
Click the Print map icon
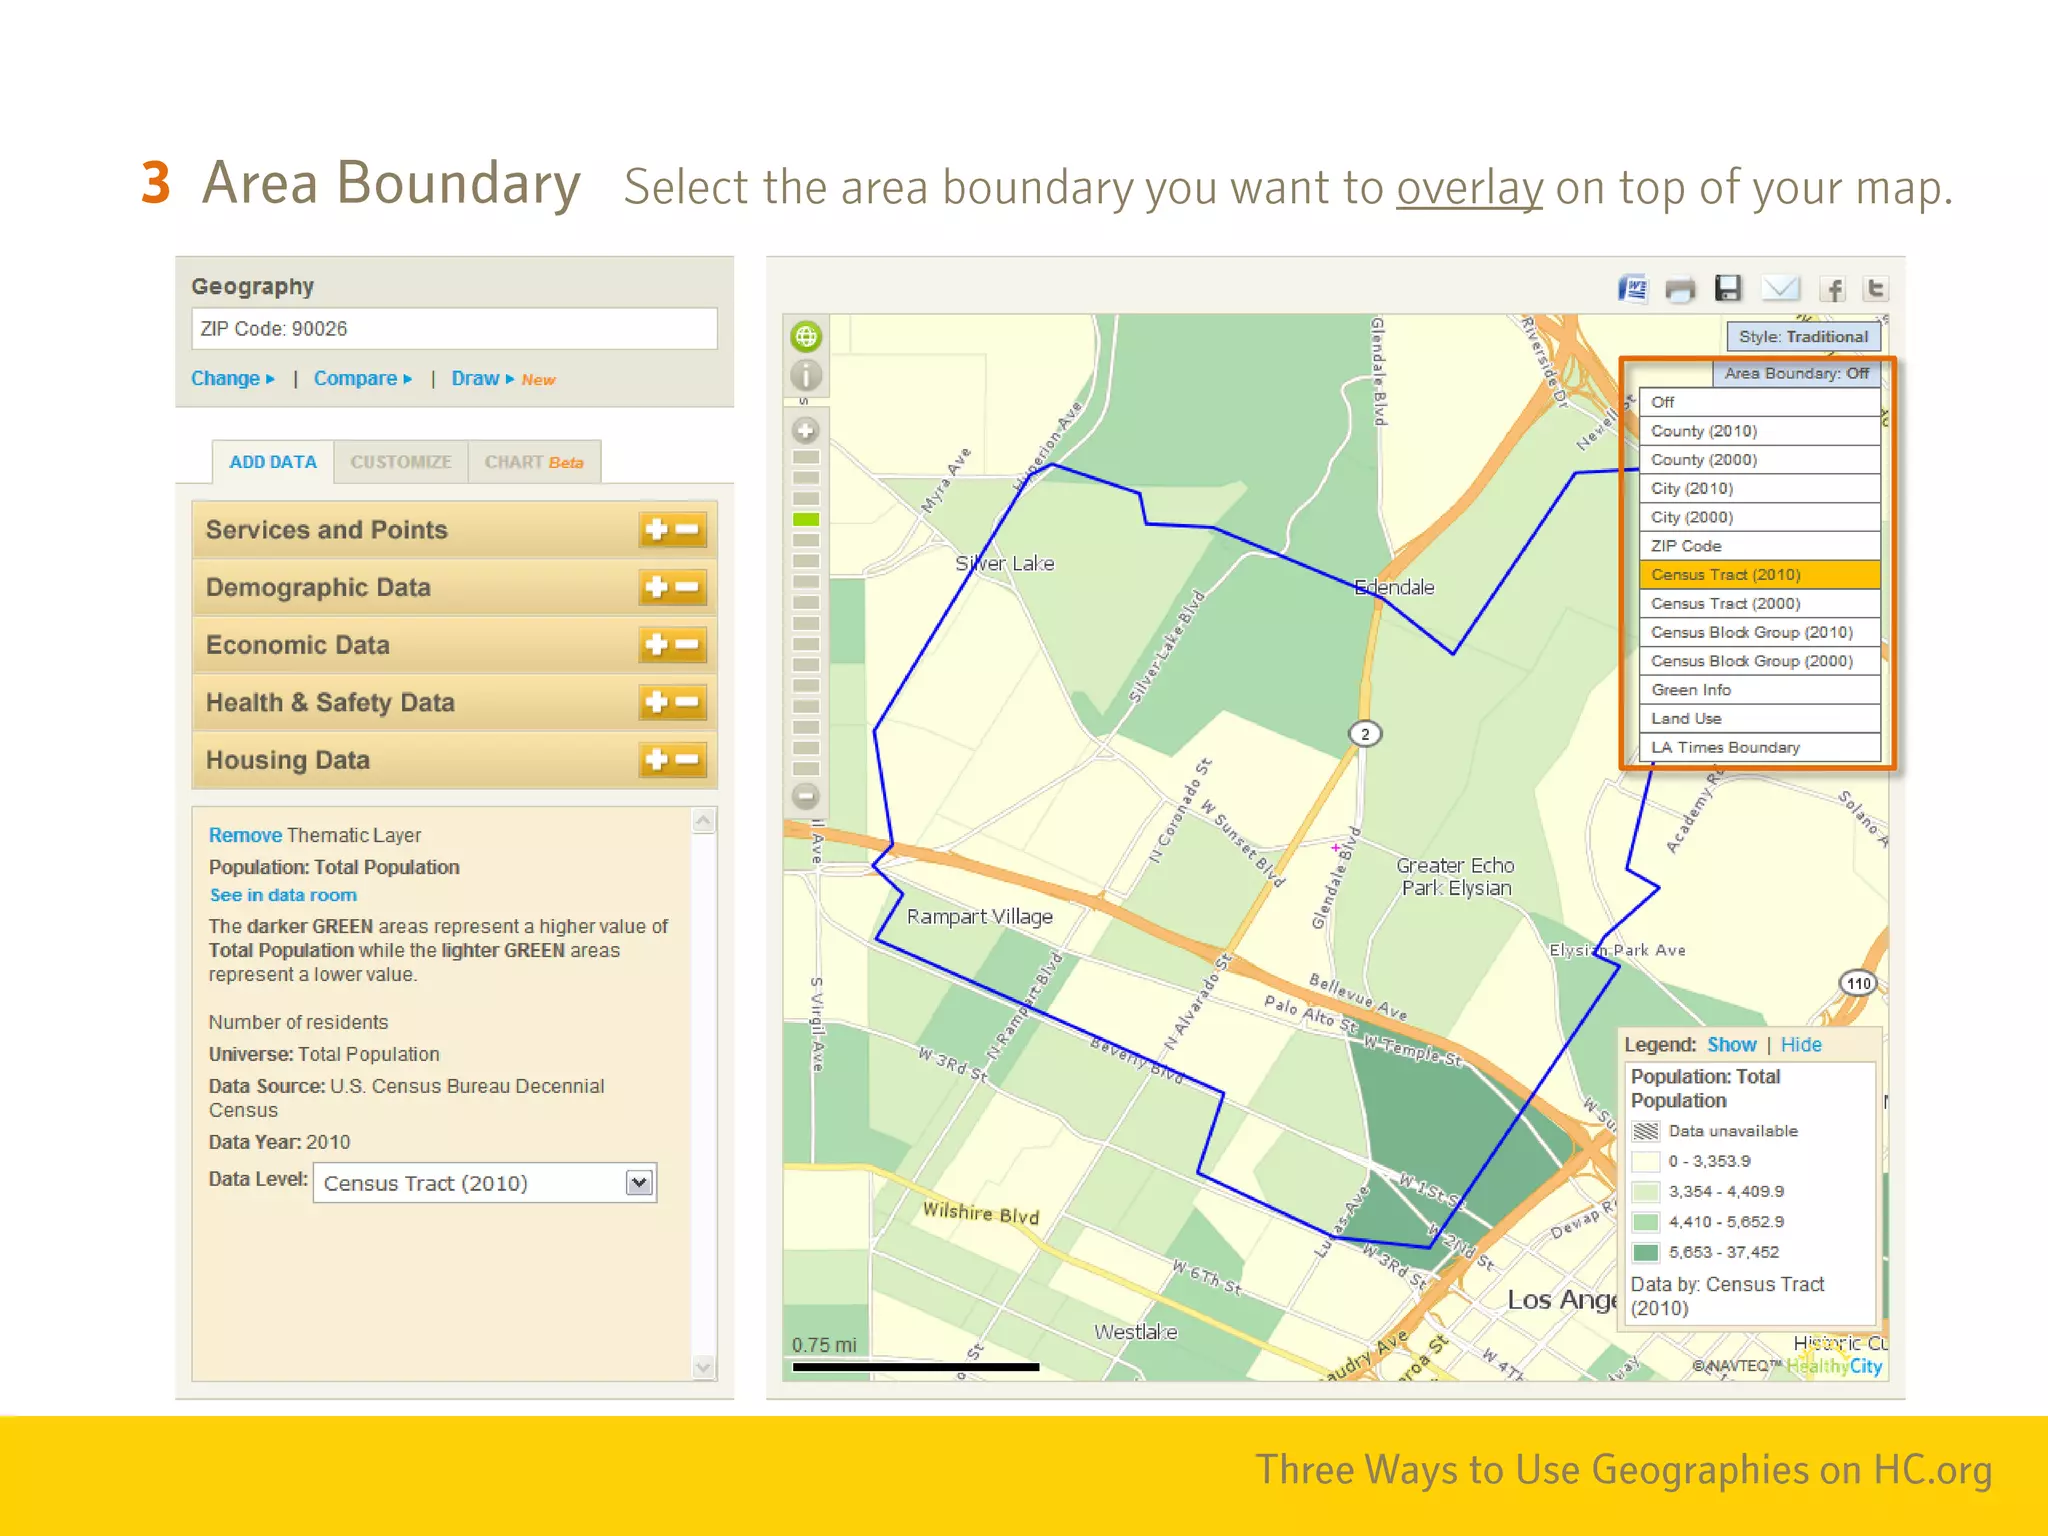pyautogui.click(x=1680, y=290)
